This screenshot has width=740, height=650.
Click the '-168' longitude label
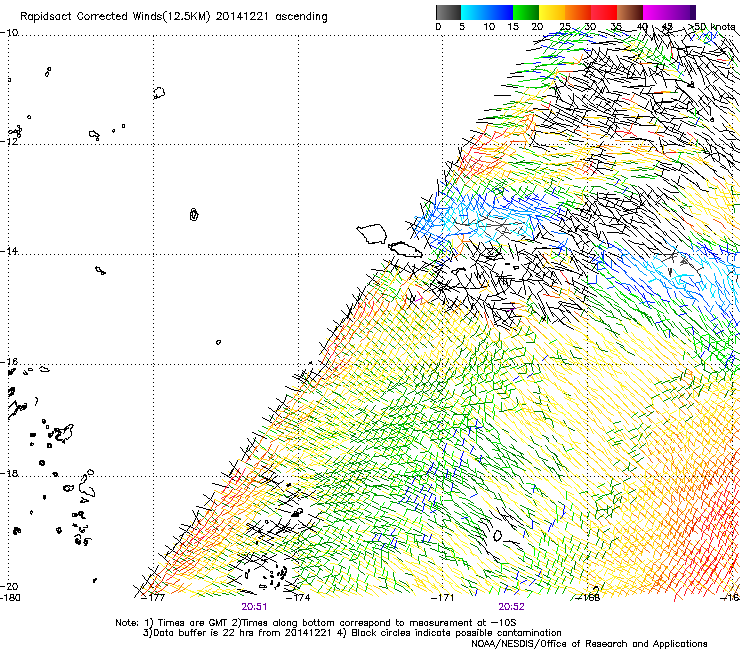click(x=589, y=598)
